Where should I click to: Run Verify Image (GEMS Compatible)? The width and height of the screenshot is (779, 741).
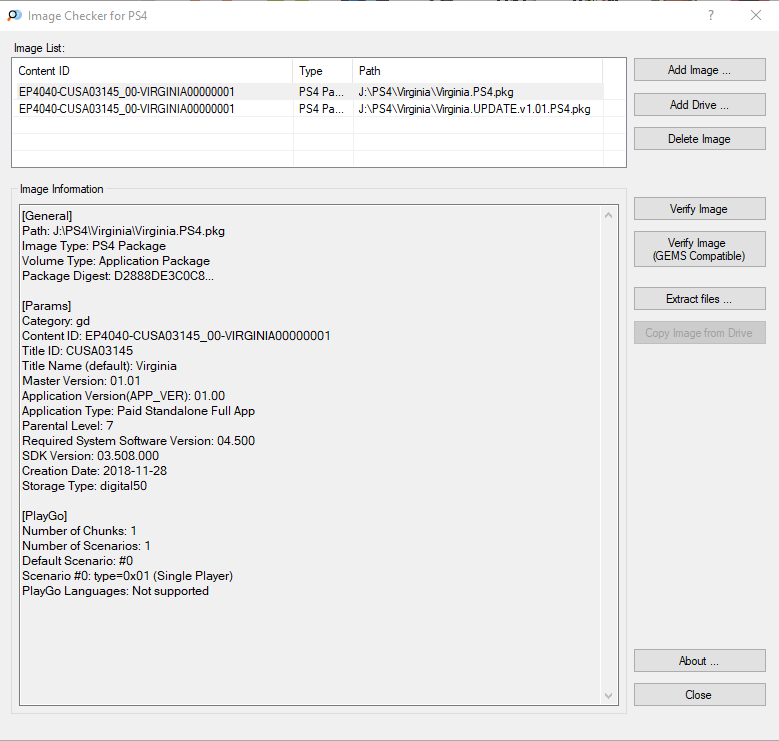[x=700, y=249]
